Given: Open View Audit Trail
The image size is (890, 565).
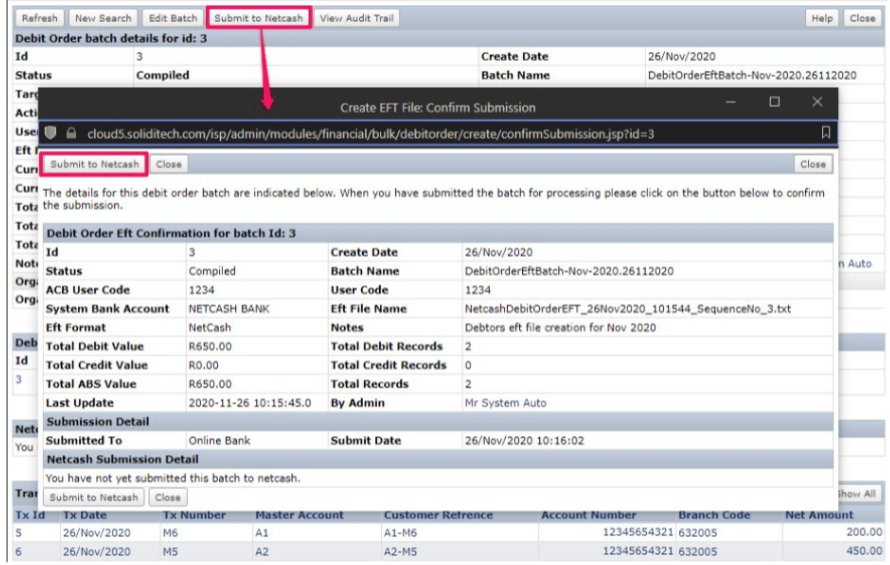Looking at the screenshot, I should 357,18.
